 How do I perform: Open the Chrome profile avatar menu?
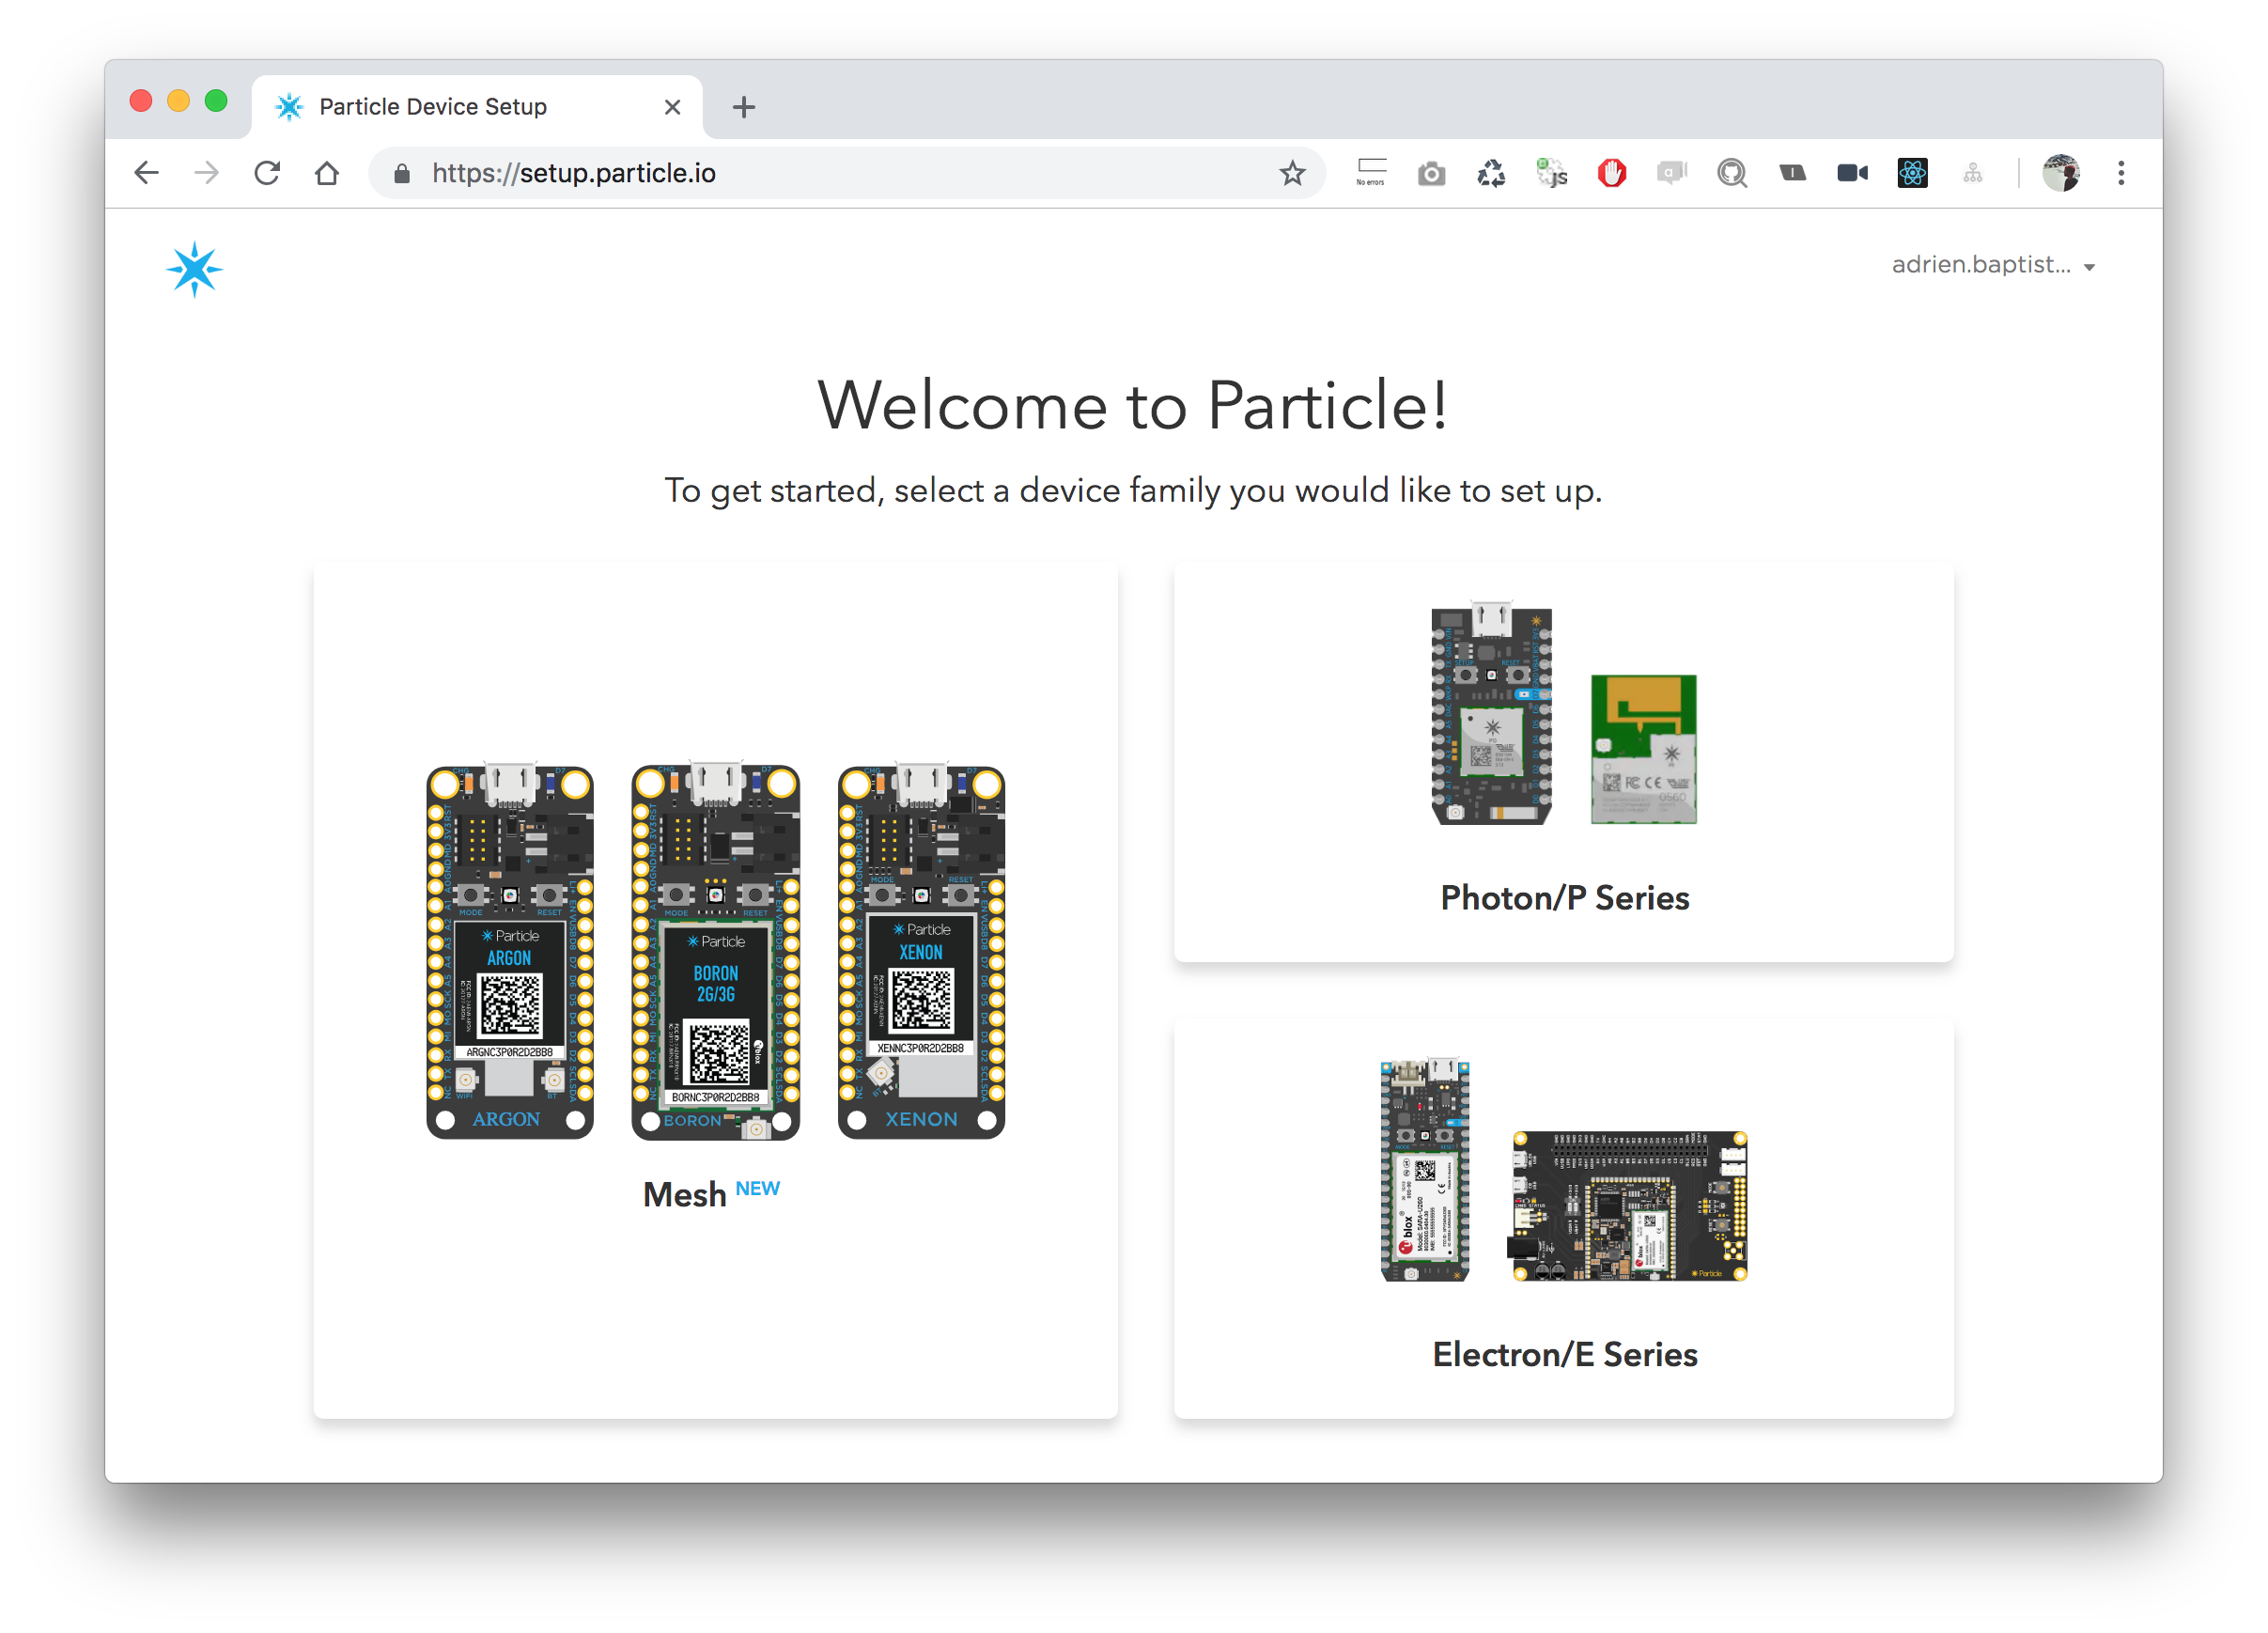point(2060,173)
